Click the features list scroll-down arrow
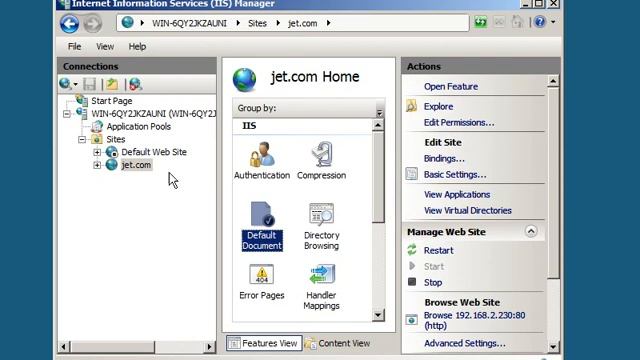The width and height of the screenshot is (640, 360). [378, 315]
